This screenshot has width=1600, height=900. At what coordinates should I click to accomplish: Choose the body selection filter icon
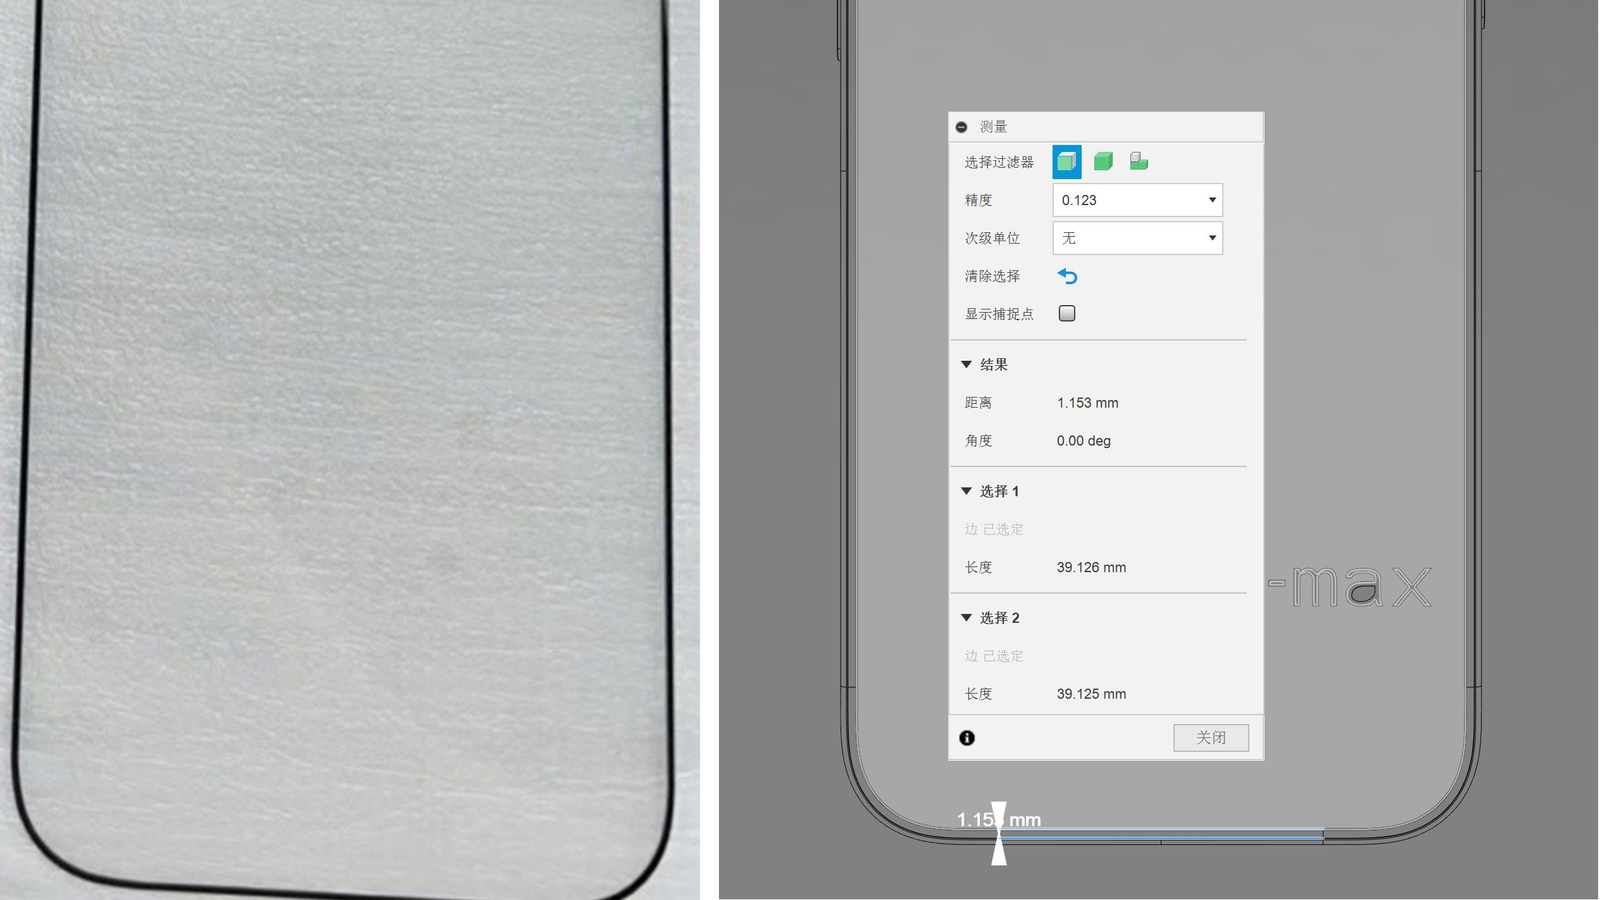(1103, 162)
